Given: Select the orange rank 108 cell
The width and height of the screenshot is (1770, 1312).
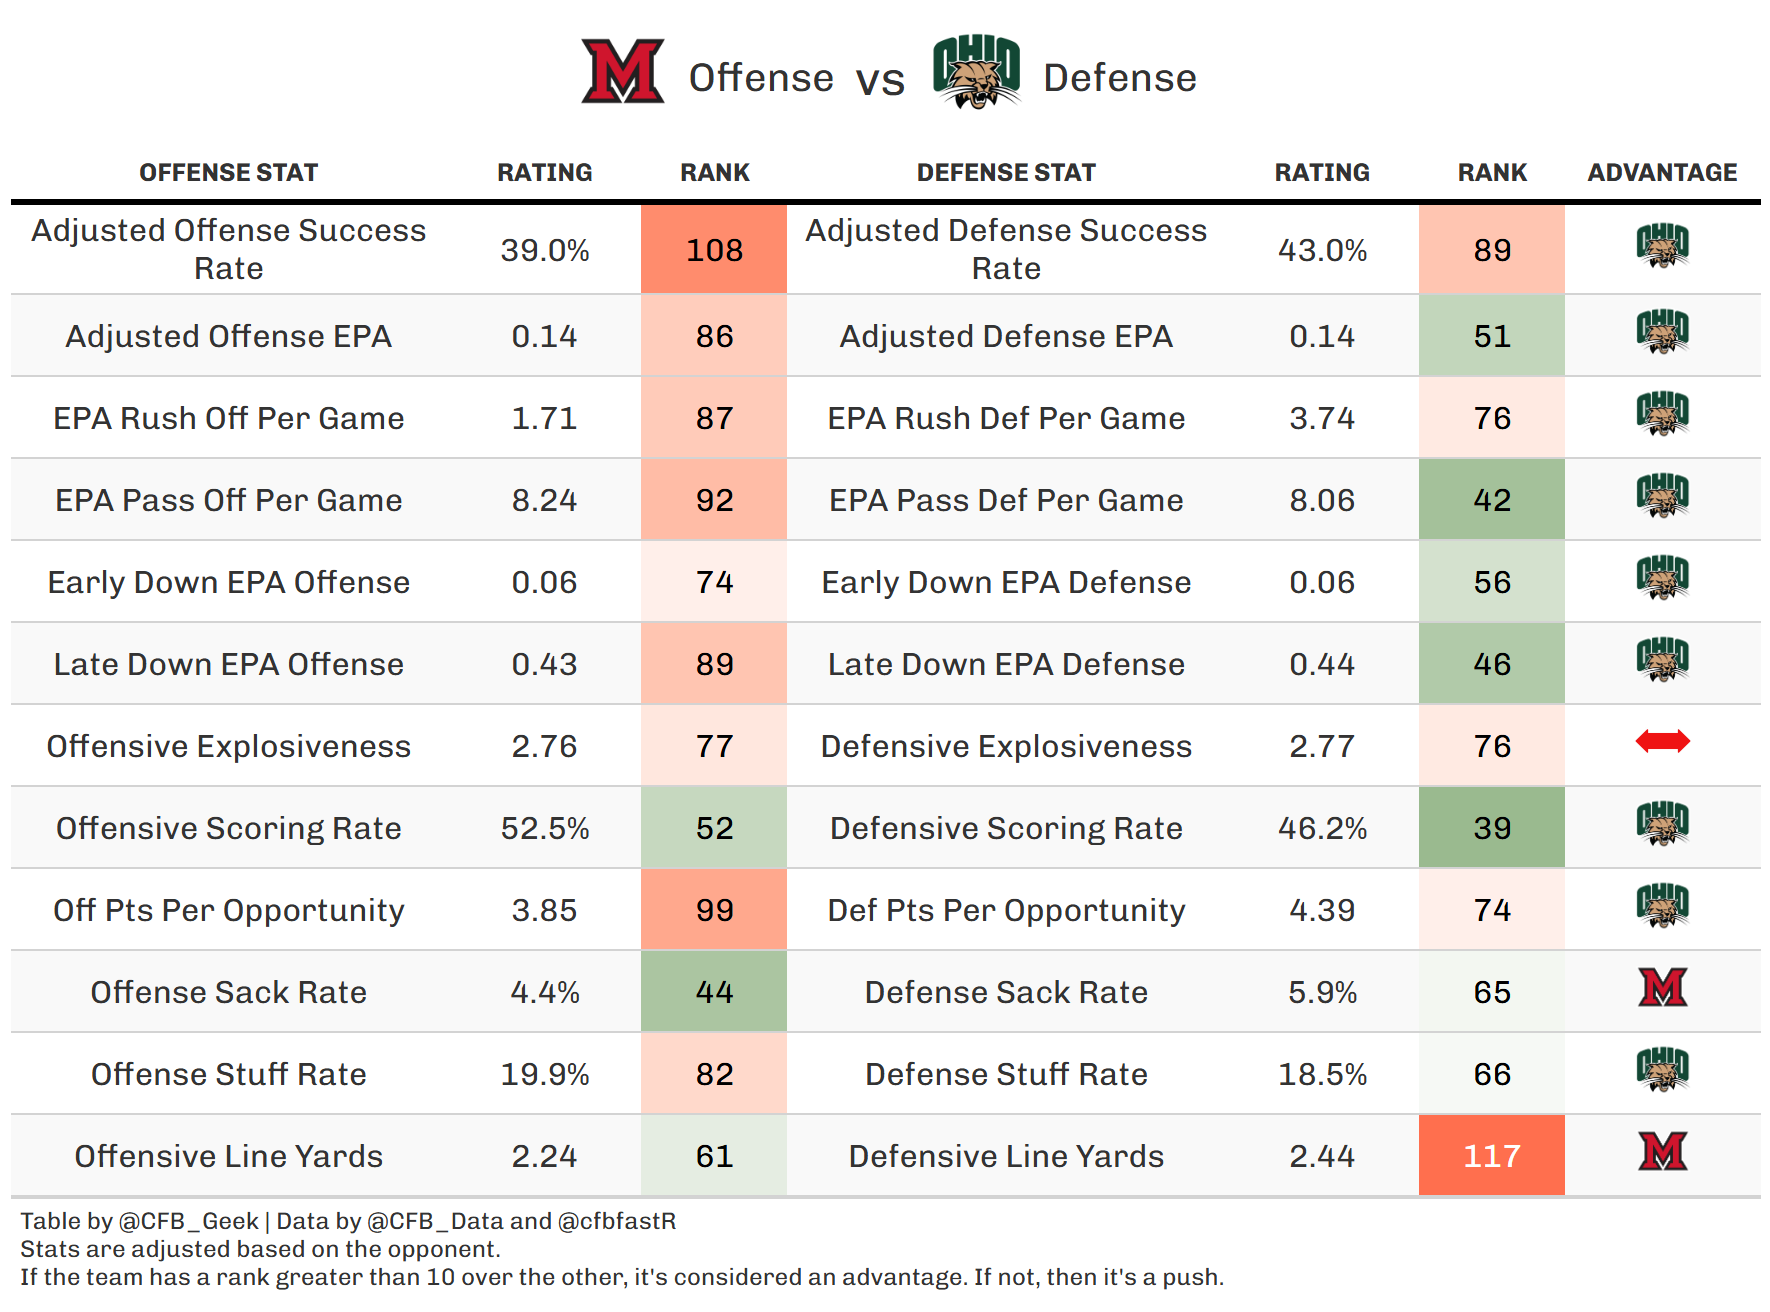Looking at the screenshot, I should pyautogui.click(x=714, y=250).
